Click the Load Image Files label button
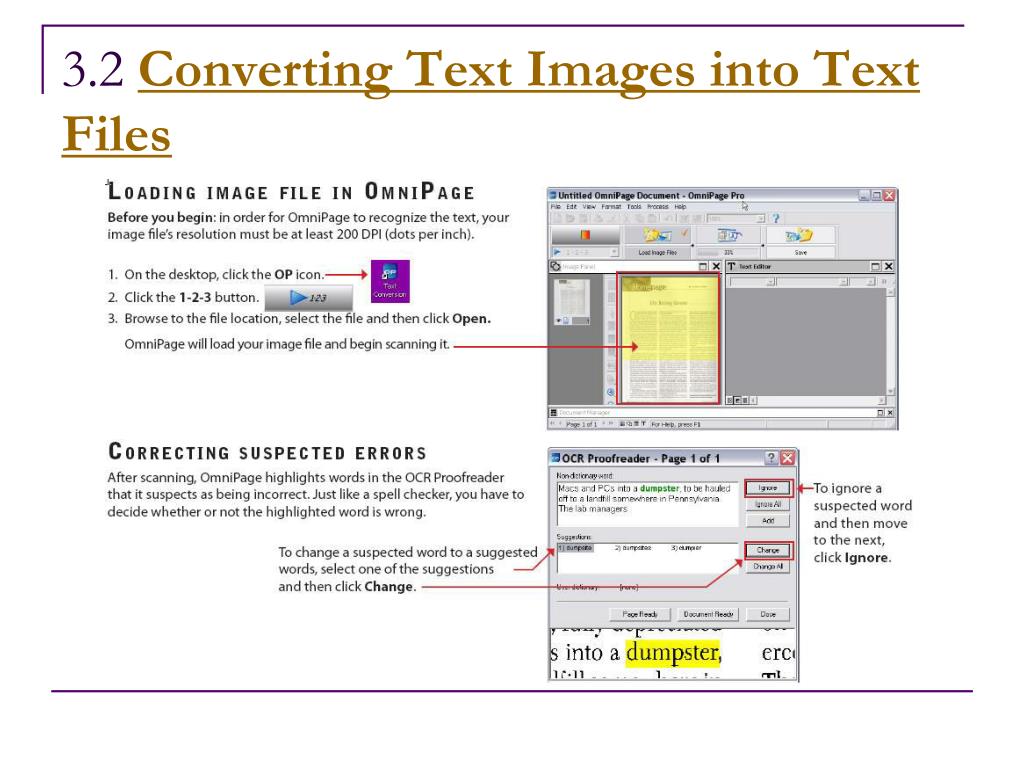1024x768 pixels. [658, 253]
